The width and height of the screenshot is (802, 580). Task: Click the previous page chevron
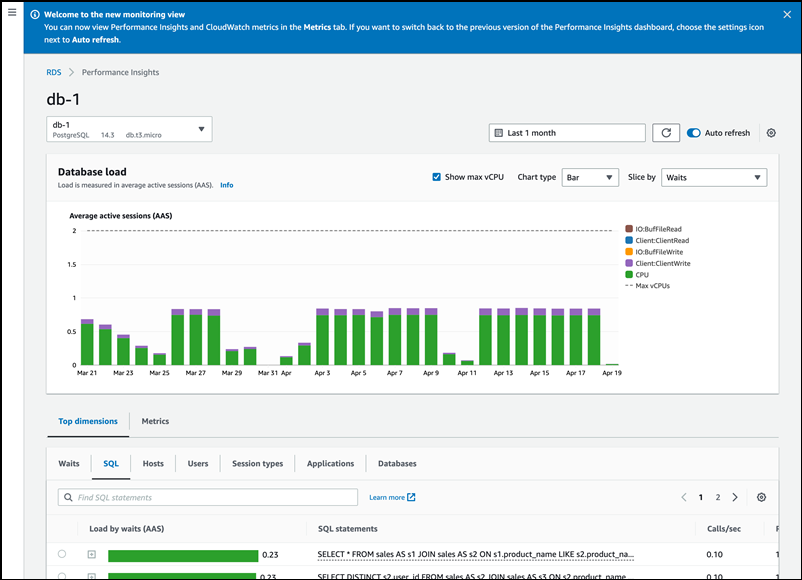[683, 497]
